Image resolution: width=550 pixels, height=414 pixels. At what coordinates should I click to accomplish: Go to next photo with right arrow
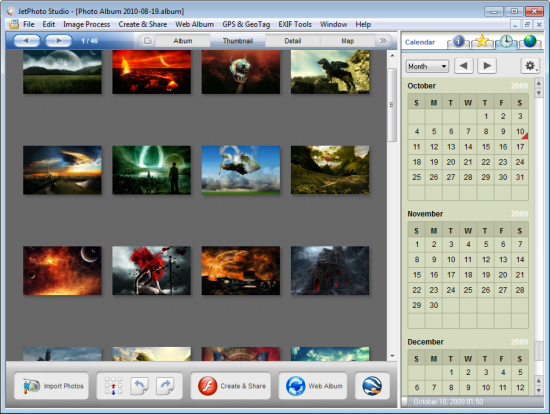click(x=59, y=41)
